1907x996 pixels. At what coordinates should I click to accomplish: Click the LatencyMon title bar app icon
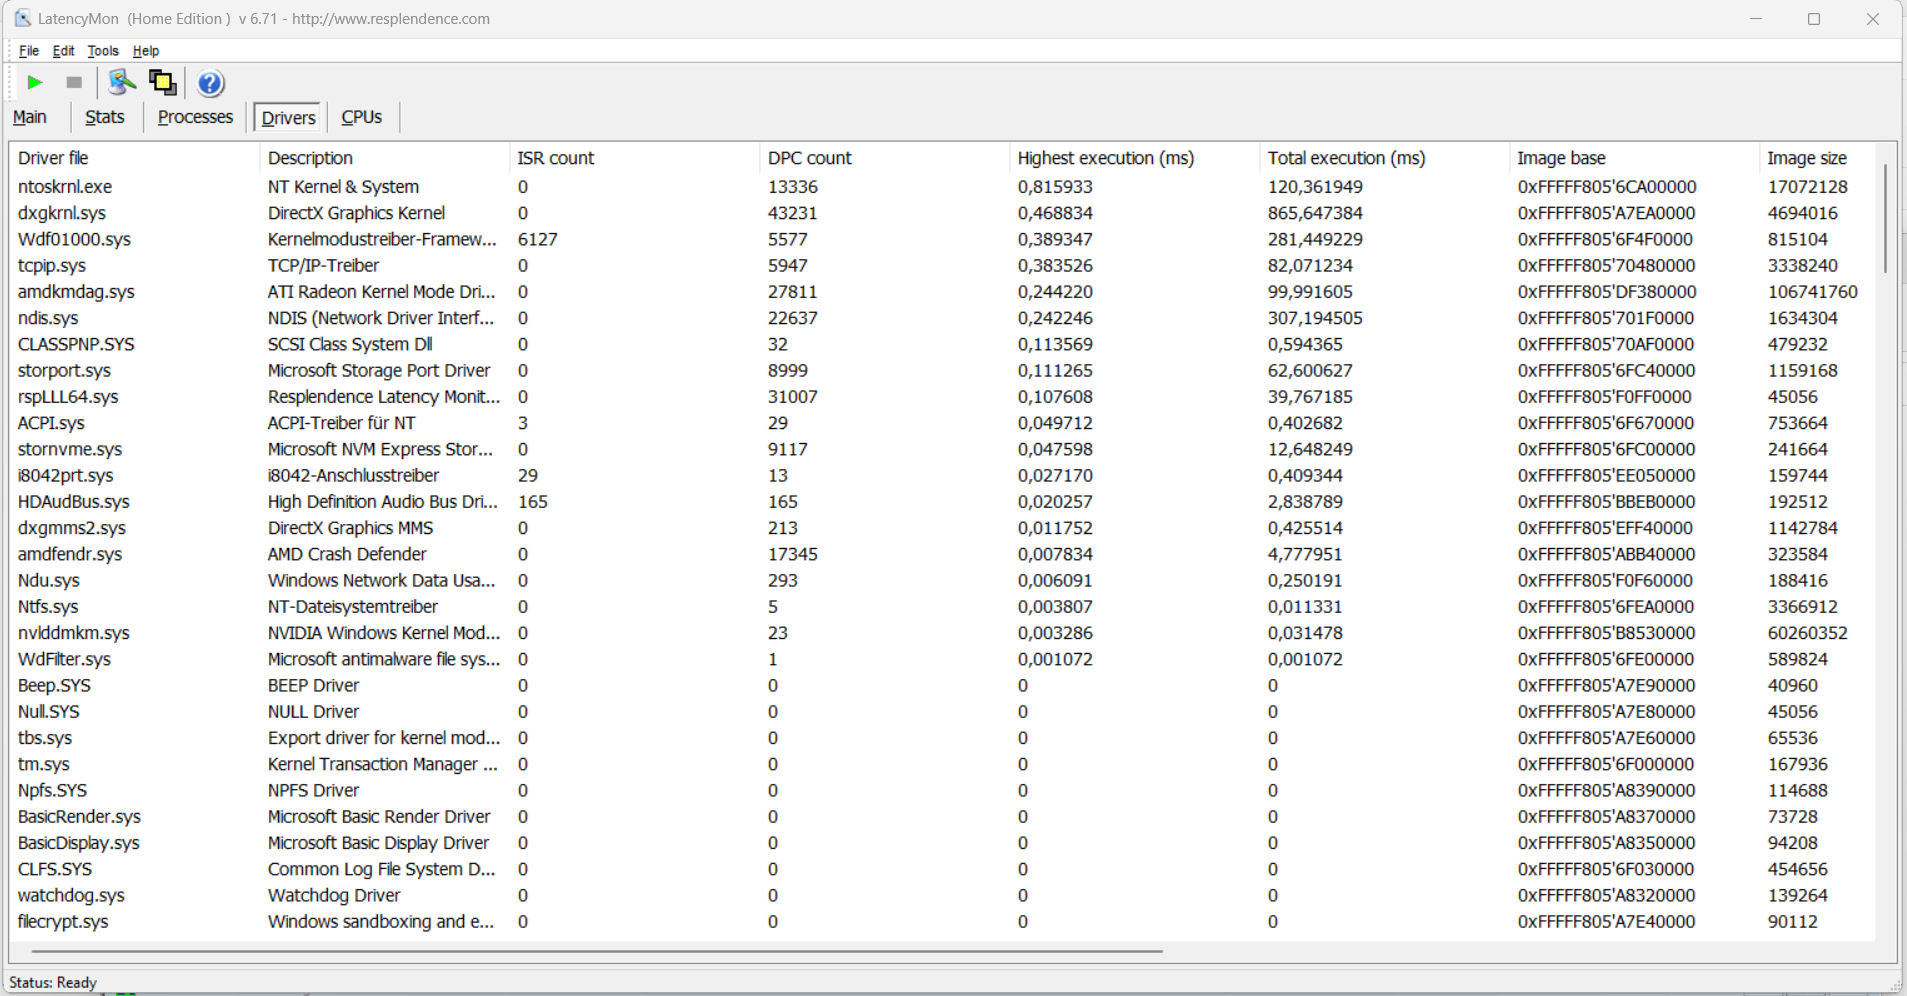22,18
